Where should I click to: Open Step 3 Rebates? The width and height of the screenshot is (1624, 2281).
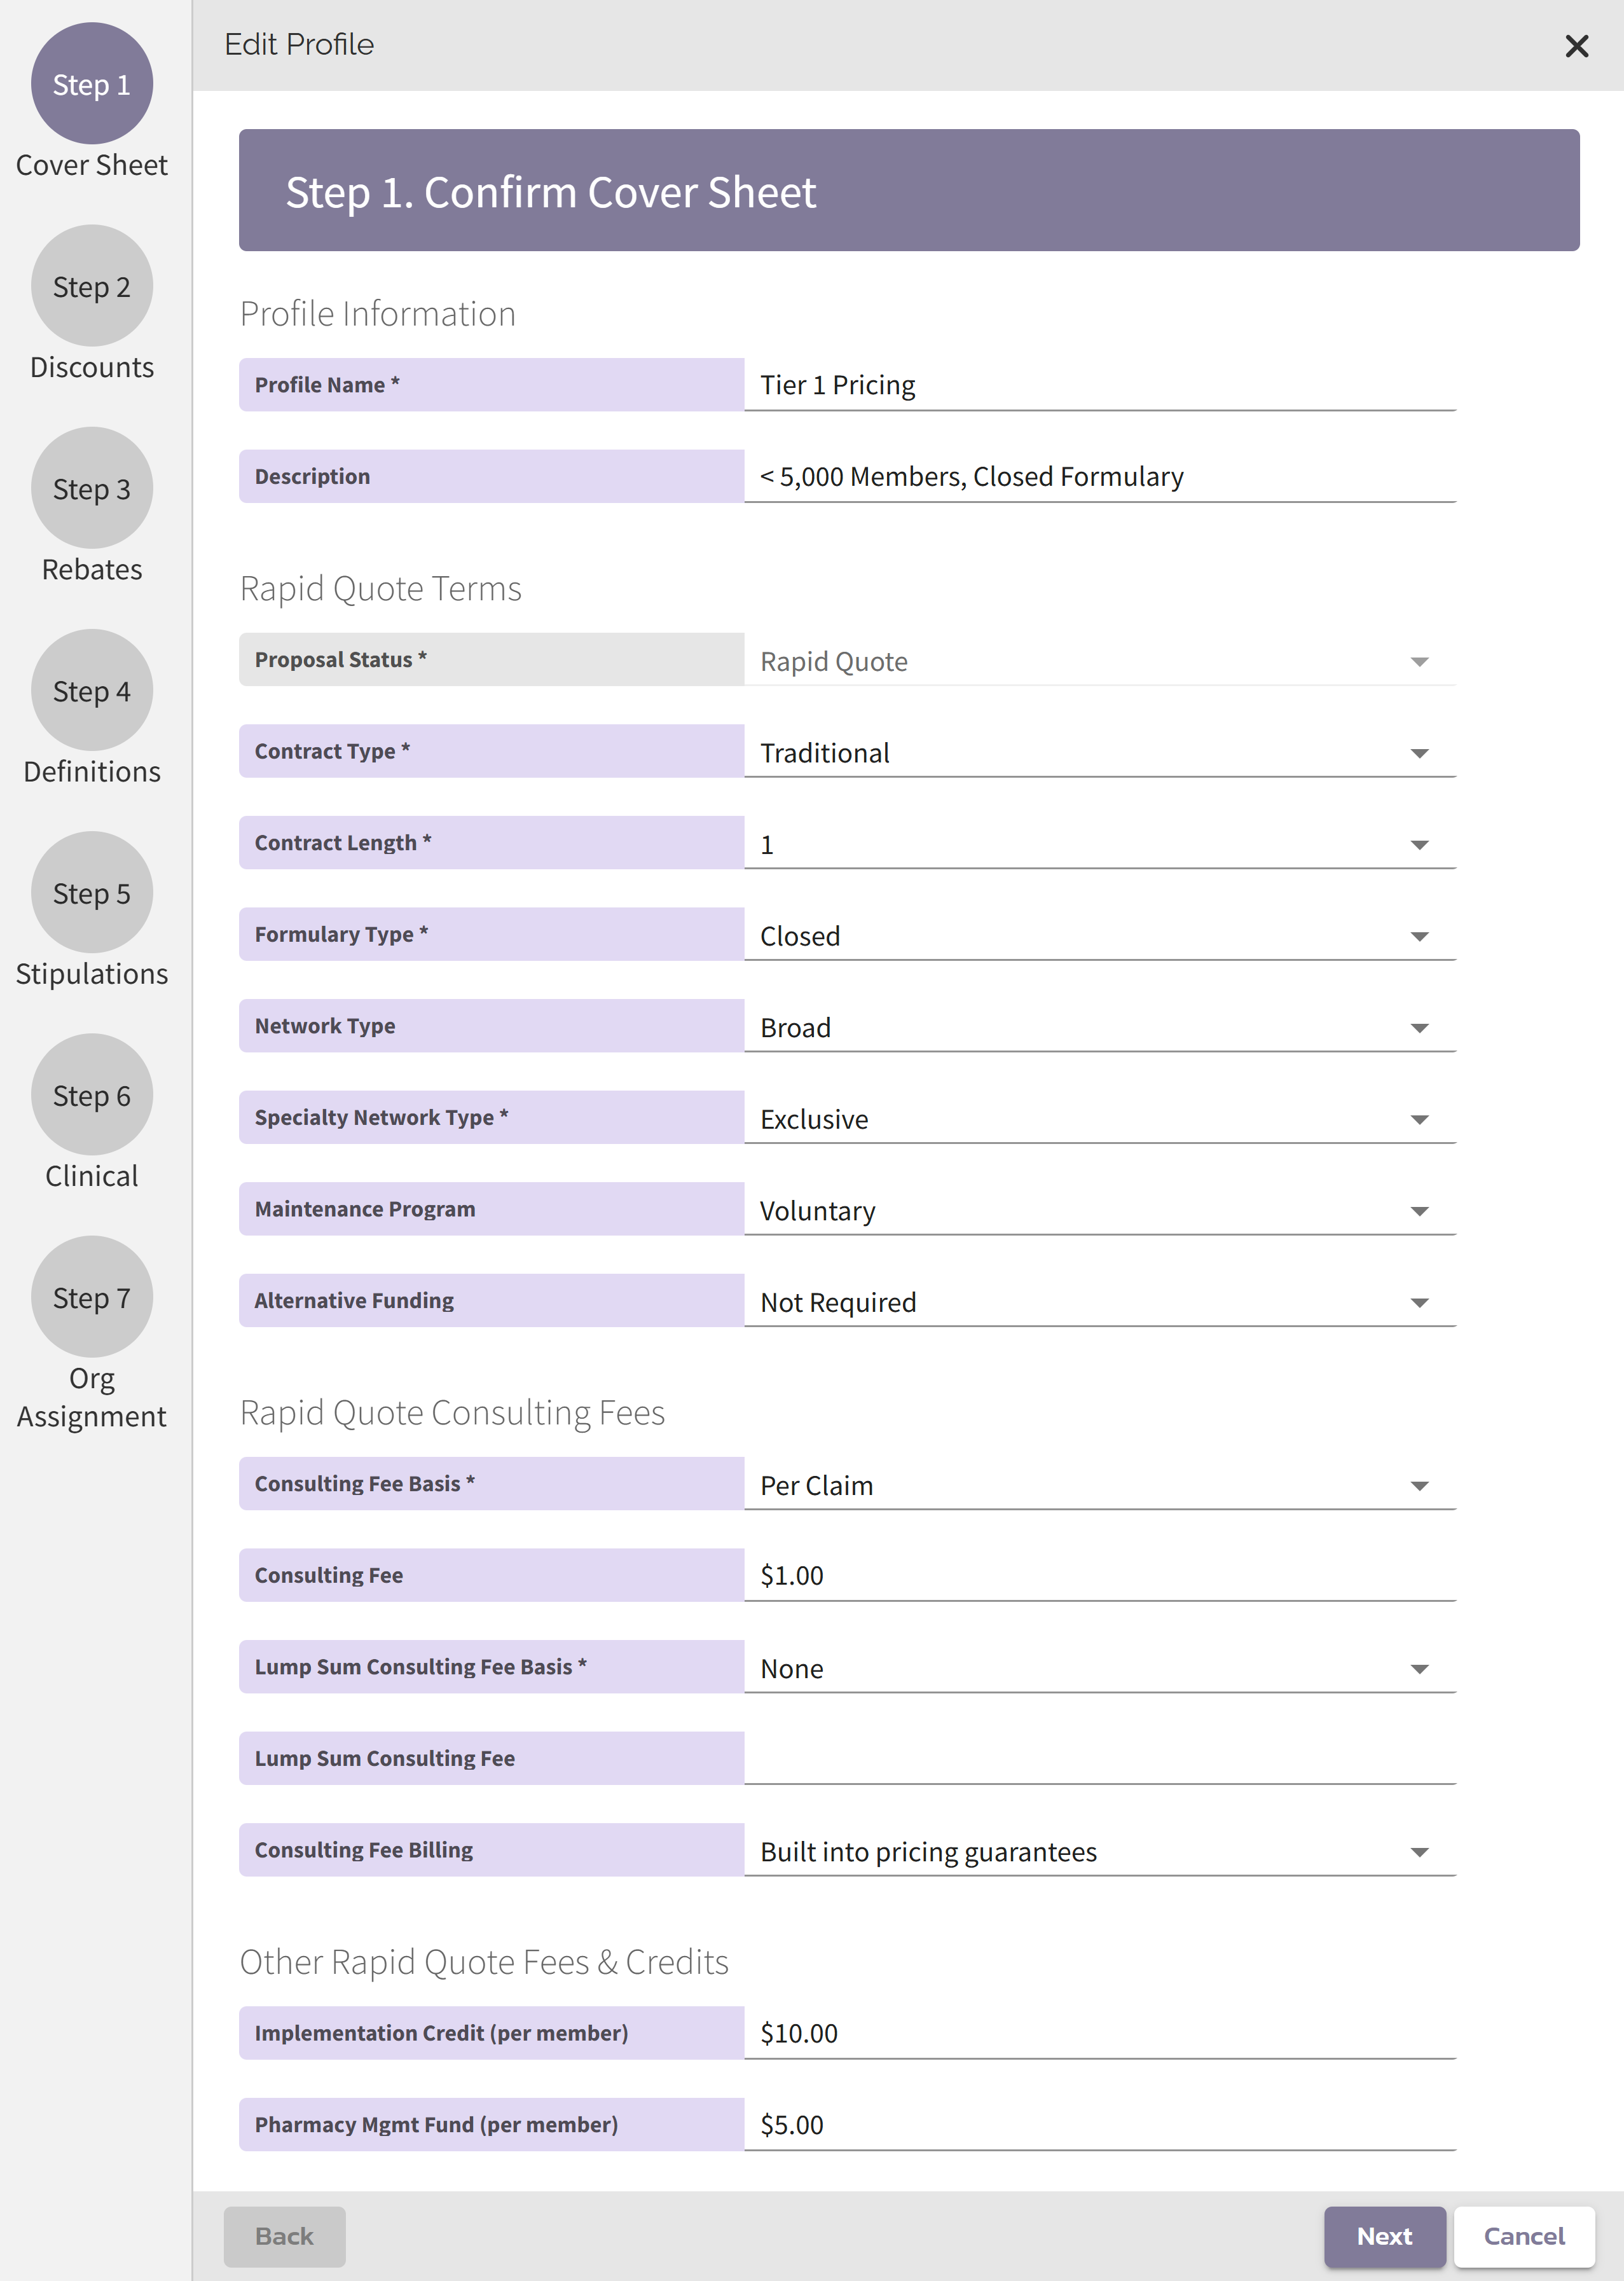[x=91, y=489]
